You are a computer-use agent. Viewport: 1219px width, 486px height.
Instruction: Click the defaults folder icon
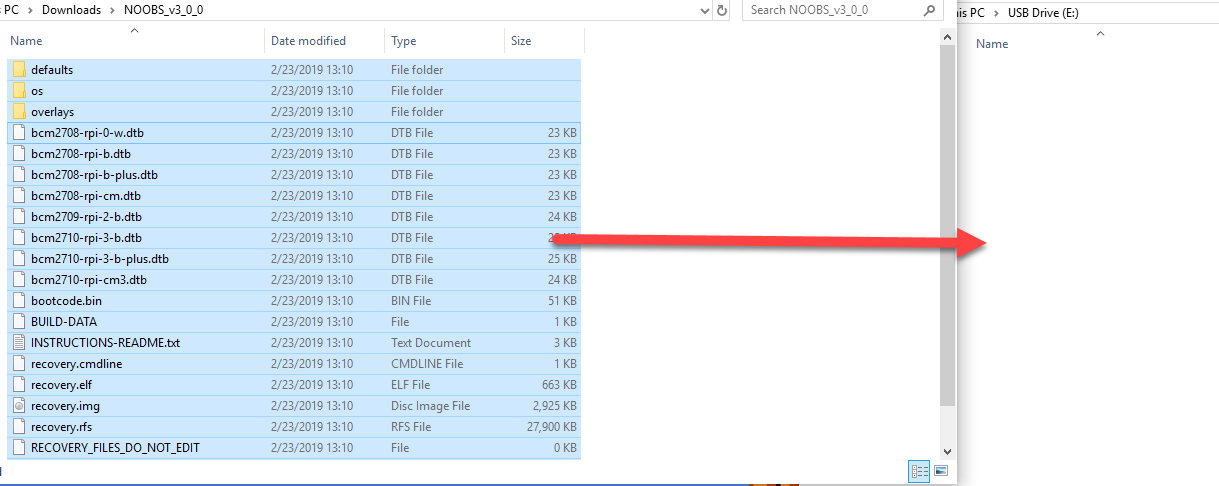tap(19, 70)
